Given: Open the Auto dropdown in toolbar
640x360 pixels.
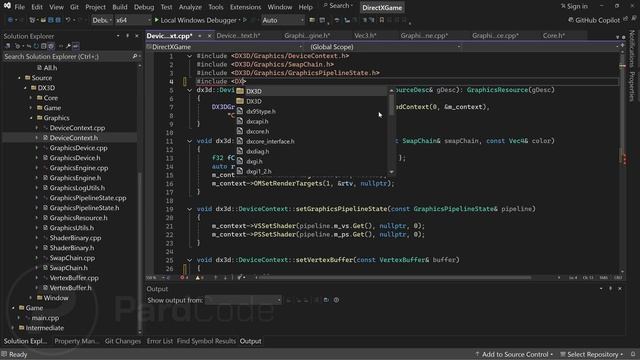Looking at the screenshot, I should click(x=283, y=20).
